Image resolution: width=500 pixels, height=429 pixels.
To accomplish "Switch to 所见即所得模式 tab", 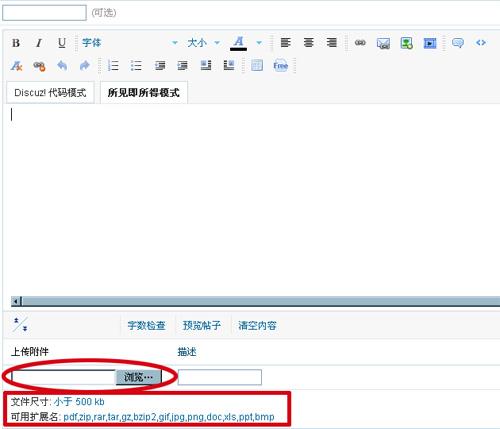I will click(x=144, y=92).
